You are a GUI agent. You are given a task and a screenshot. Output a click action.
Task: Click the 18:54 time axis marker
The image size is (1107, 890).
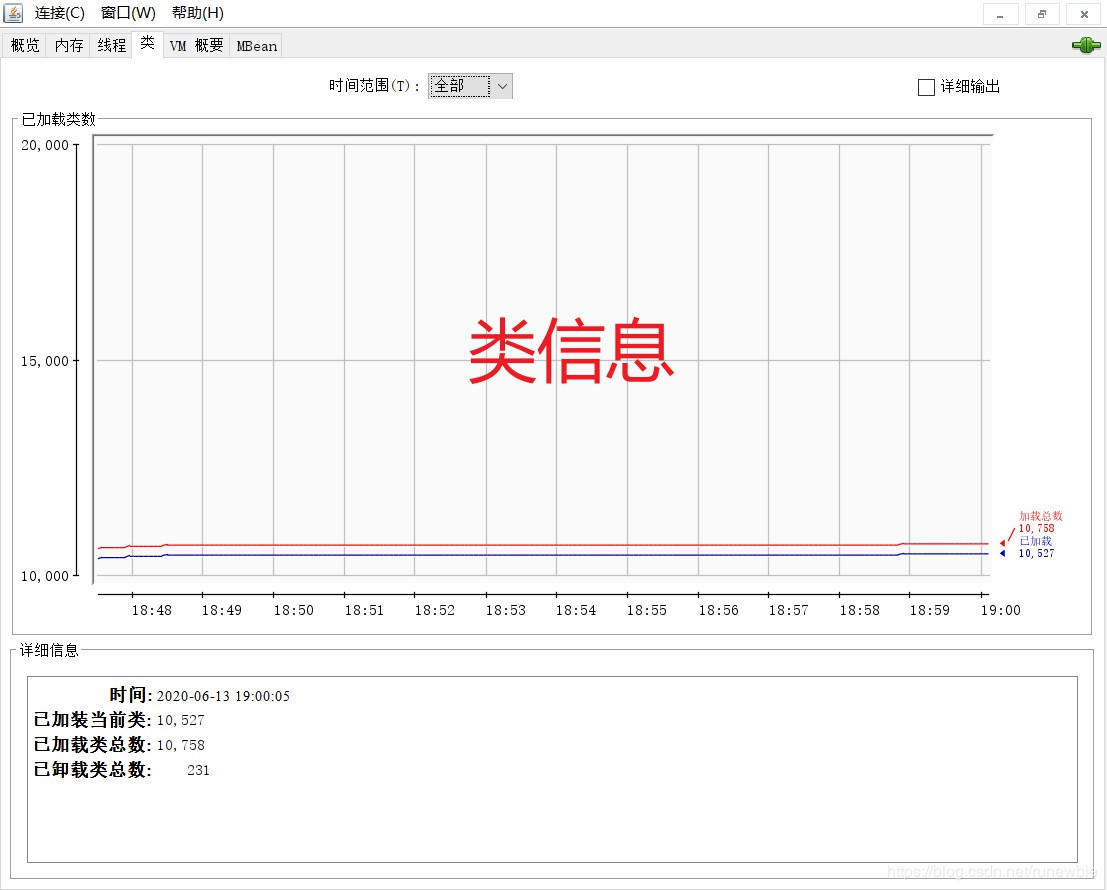pos(575,610)
